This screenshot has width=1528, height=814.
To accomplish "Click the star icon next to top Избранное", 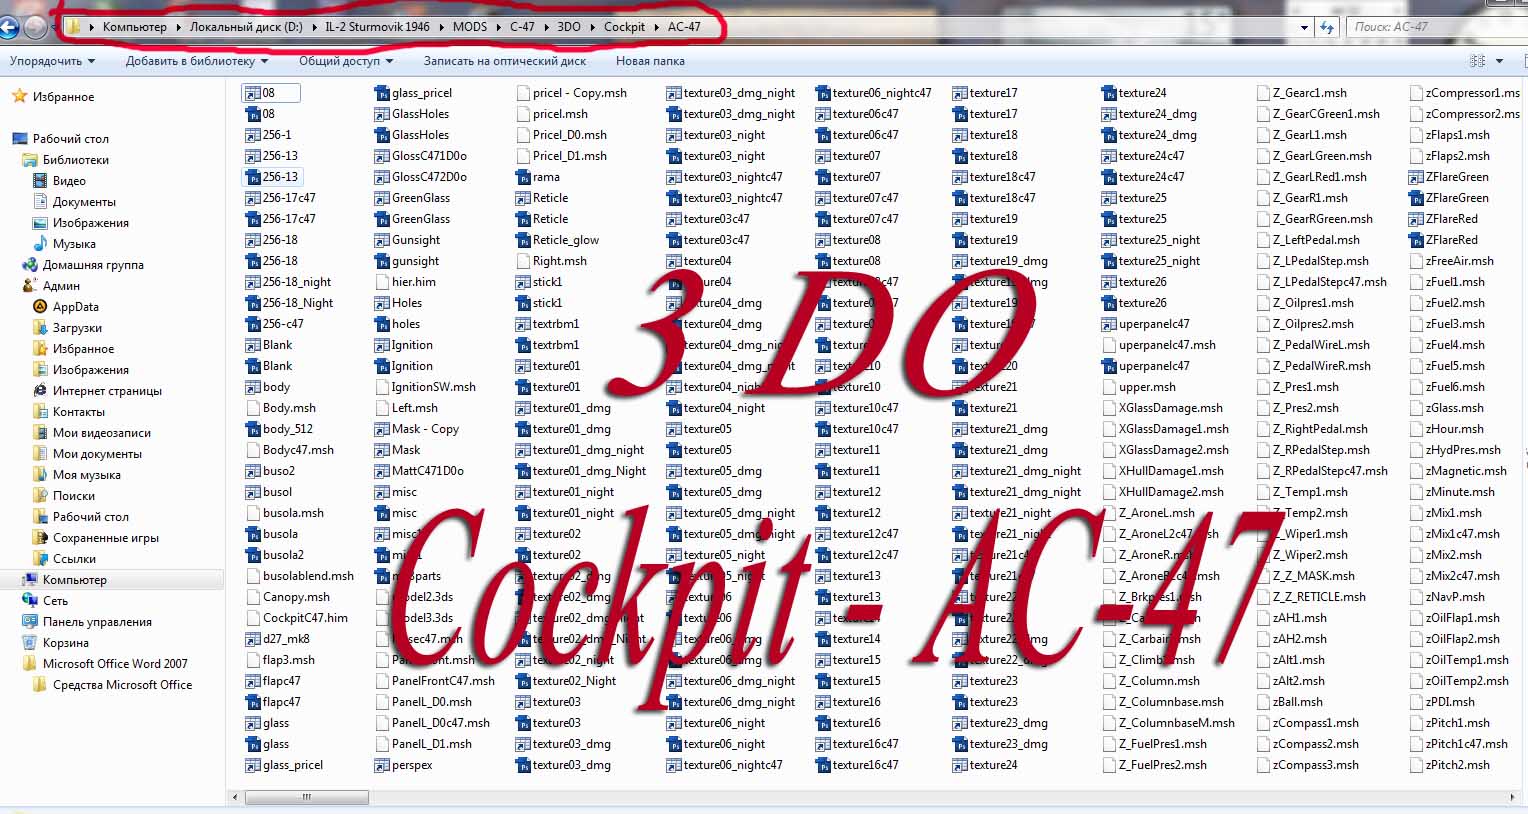I will point(18,97).
